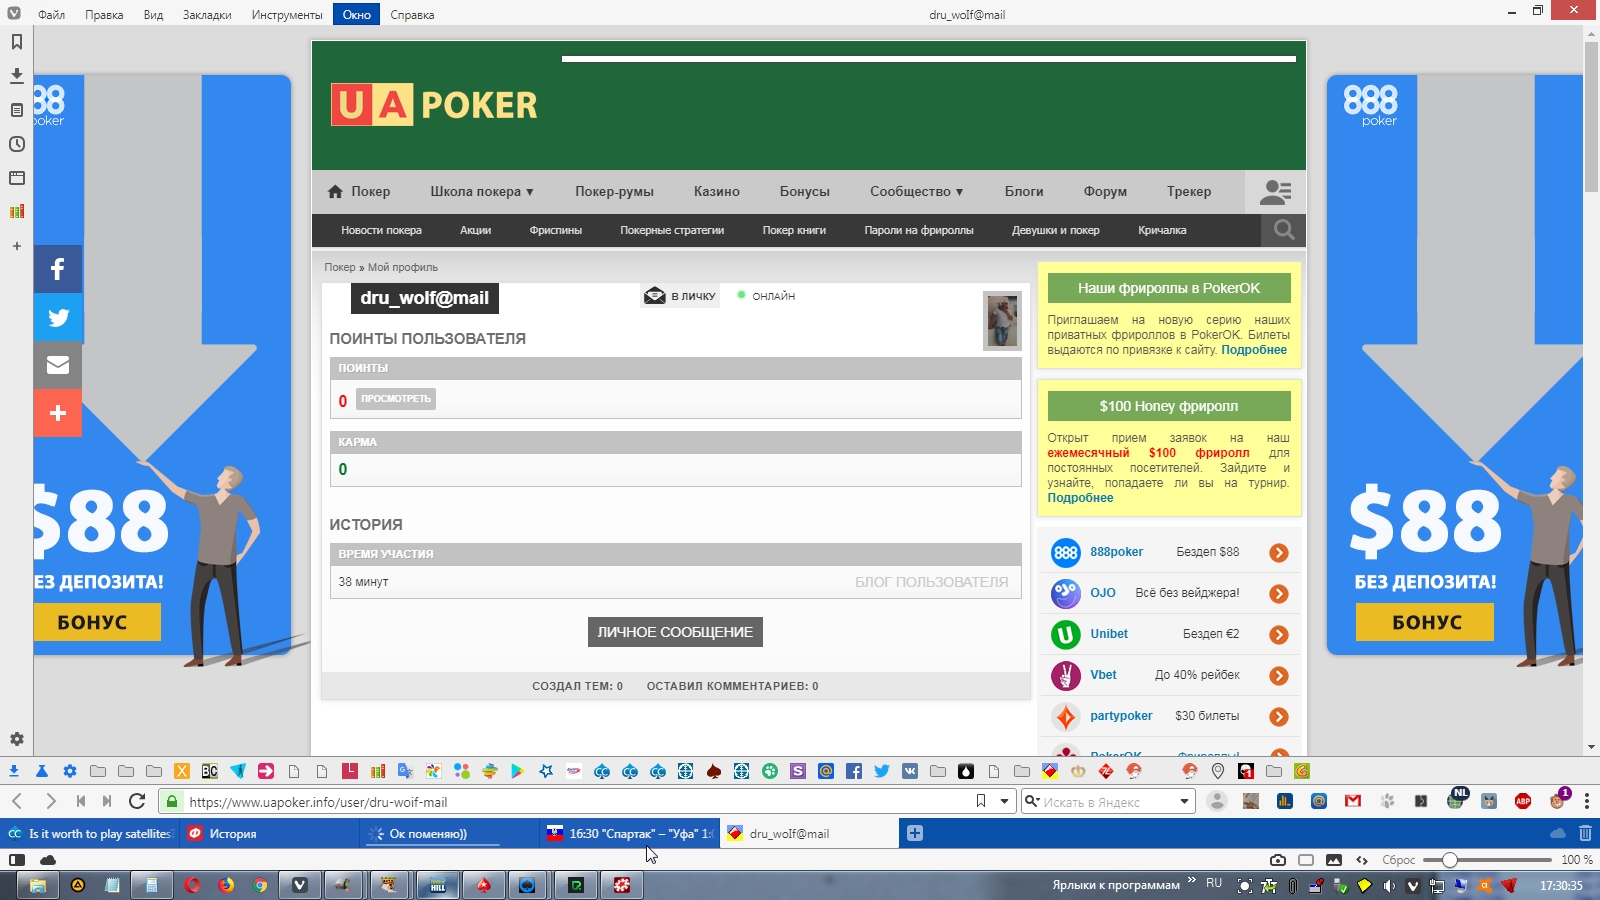Open the Инструменты menu
Viewport: 1600px width, 900px height.
click(x=287, y=15)
